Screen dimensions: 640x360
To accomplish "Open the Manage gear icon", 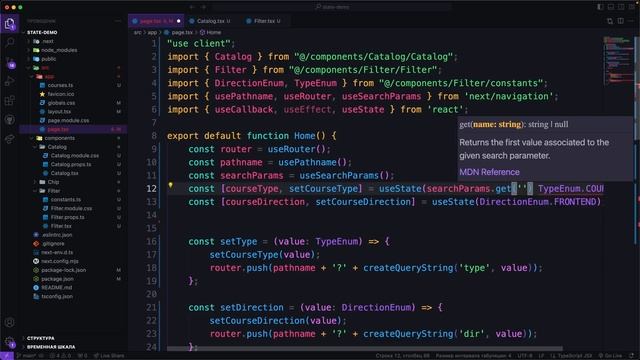I will coord(10,342).
